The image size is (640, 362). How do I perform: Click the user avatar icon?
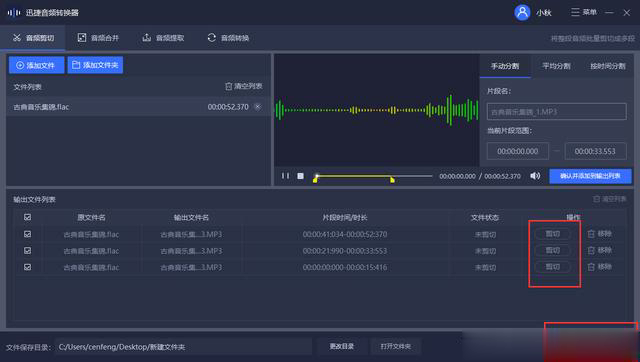[x=522, y=12]
